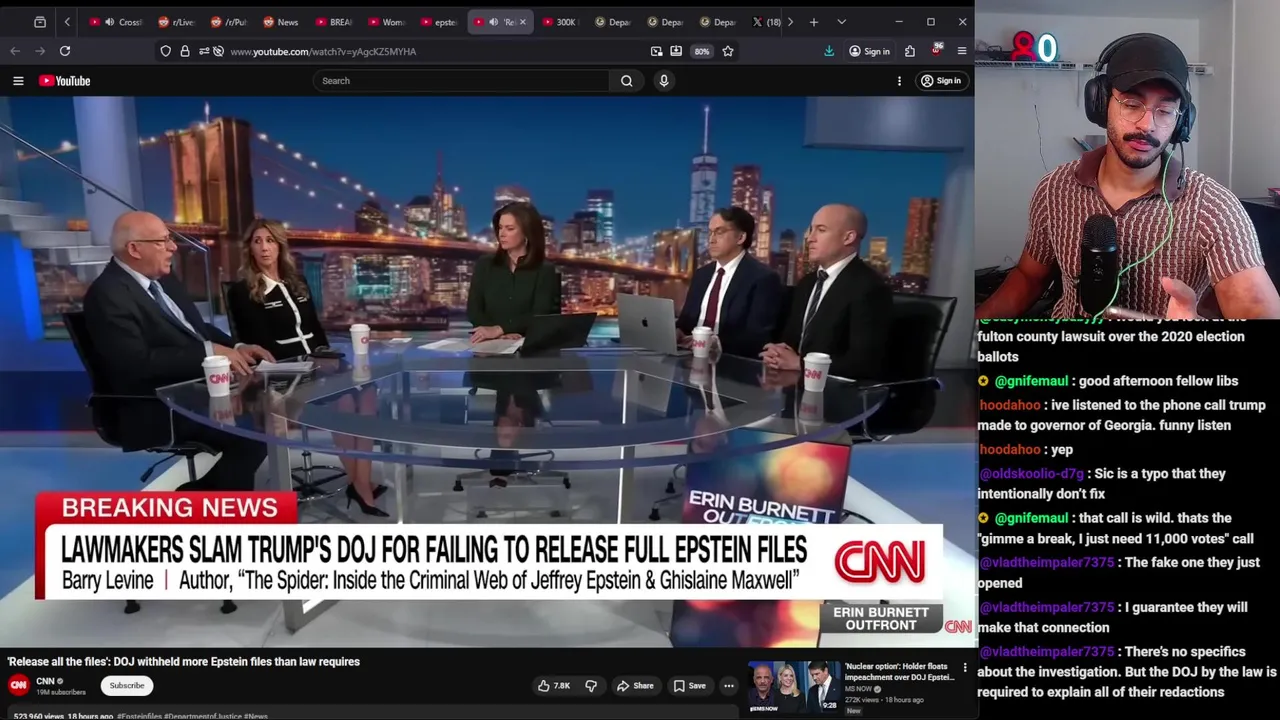1280x720 pixels.
Task: Switch to the r/Live Reddit tab
Action: pos(176,22)
